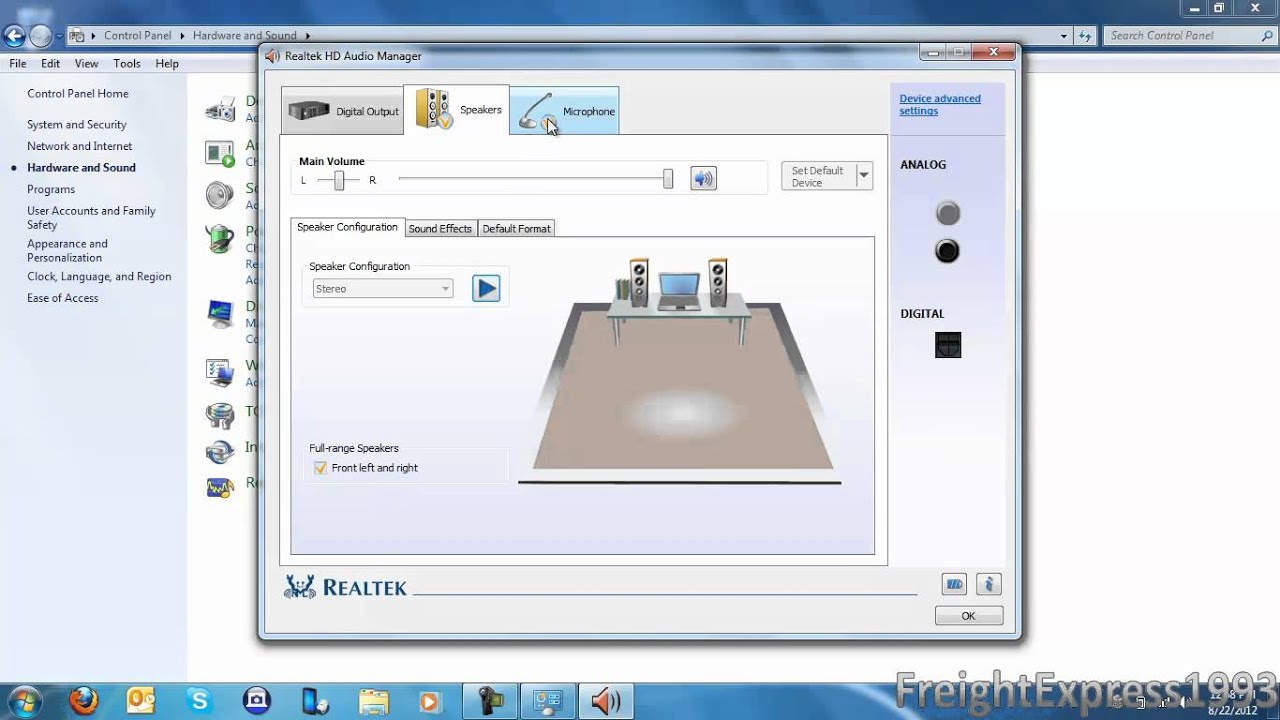Open the Speaker Configuration Stereo dropdown

(x=383, y=288)
